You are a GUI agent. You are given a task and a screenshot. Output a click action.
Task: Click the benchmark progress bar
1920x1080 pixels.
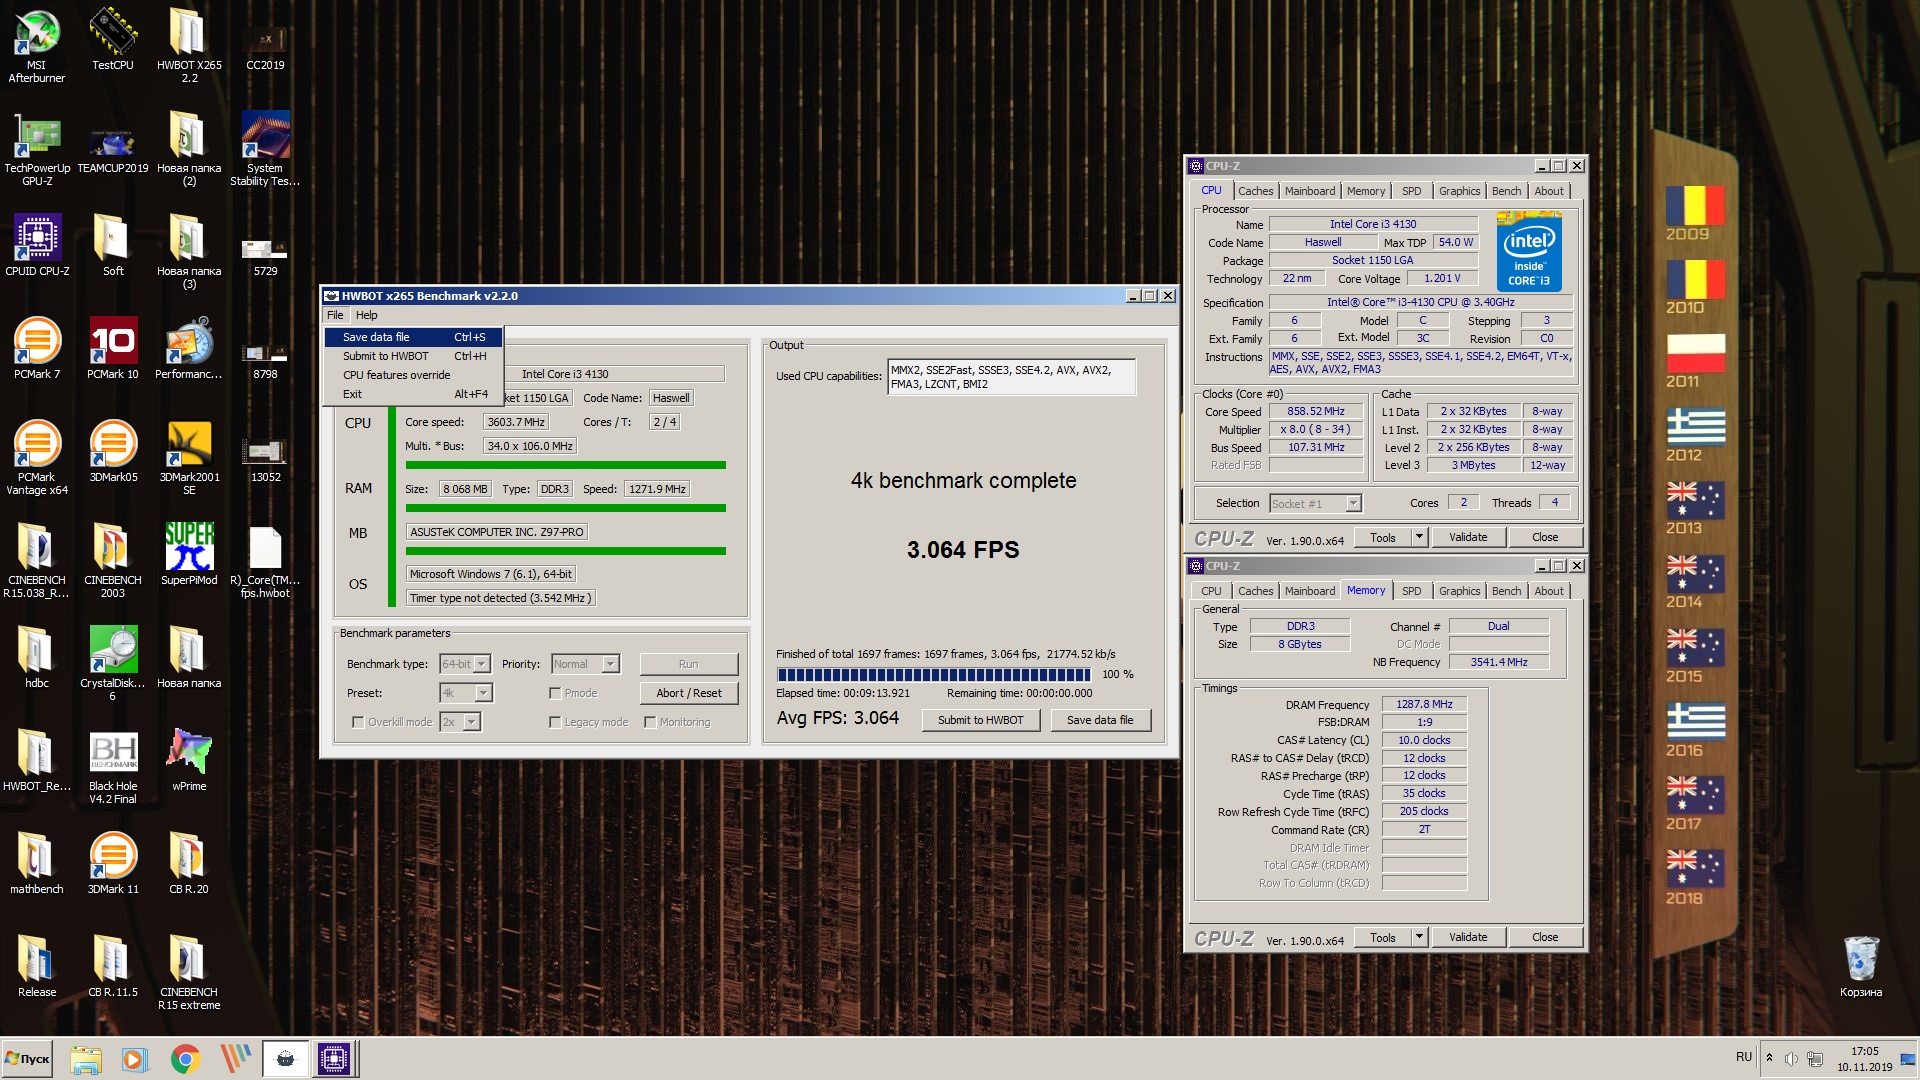click(934, 675)
